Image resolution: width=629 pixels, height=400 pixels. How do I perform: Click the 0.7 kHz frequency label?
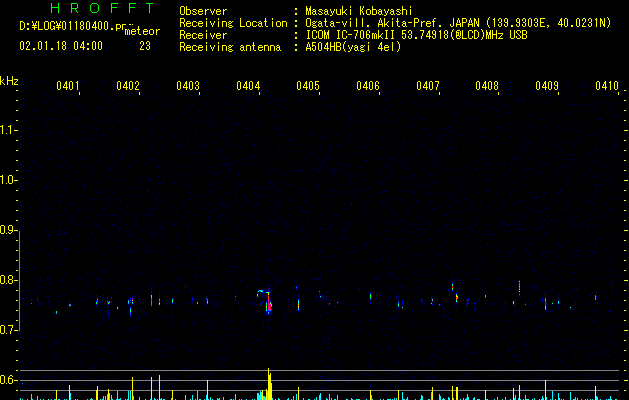coord(8,330)
